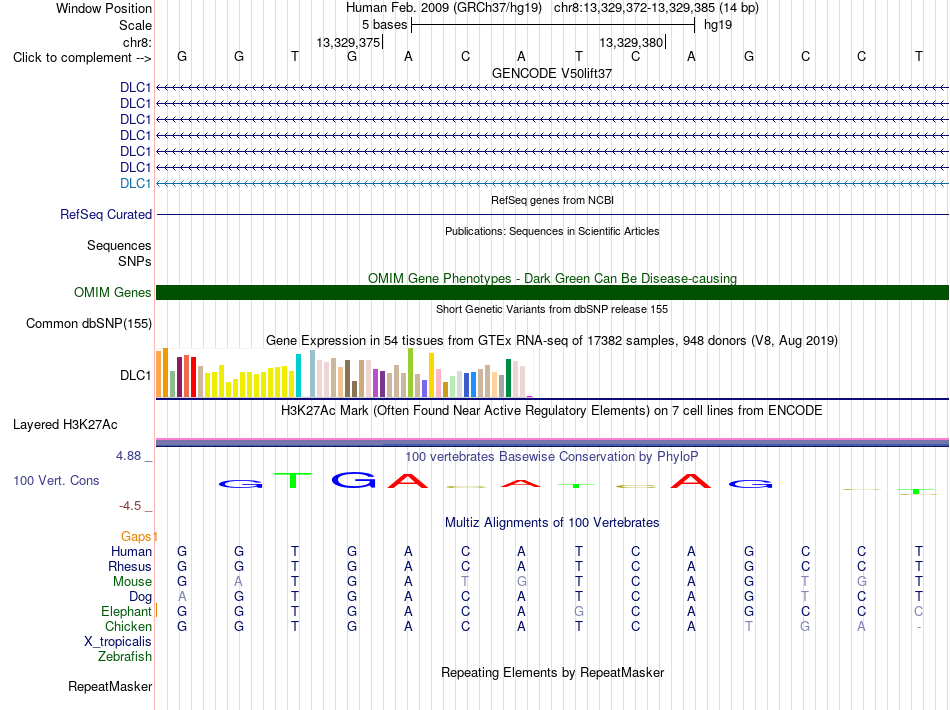Click the RepeatMasker track label
Screen dimensions: 950x710
[110, 686]
